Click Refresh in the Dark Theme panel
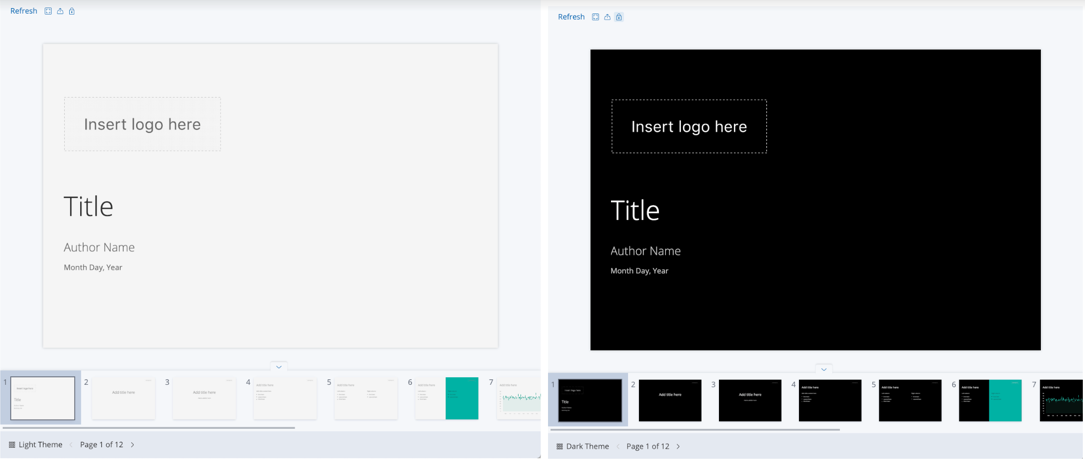This screenshot has width=1085, height=460. coord(571,17)
